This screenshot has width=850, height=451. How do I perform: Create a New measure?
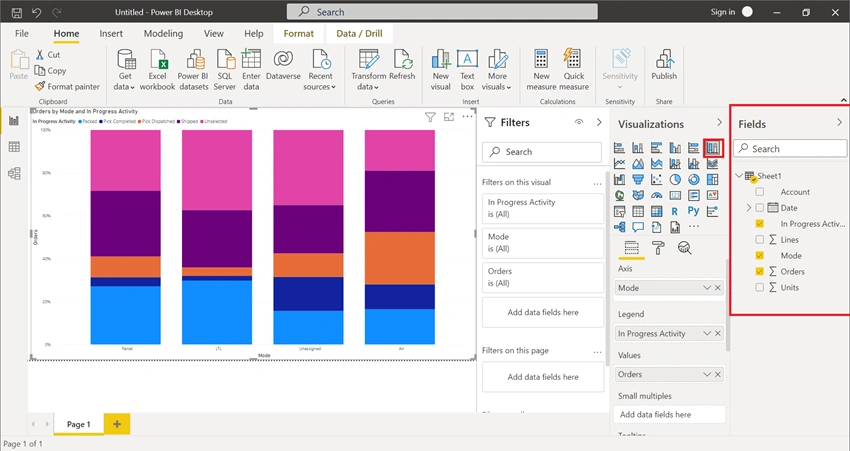541,69
